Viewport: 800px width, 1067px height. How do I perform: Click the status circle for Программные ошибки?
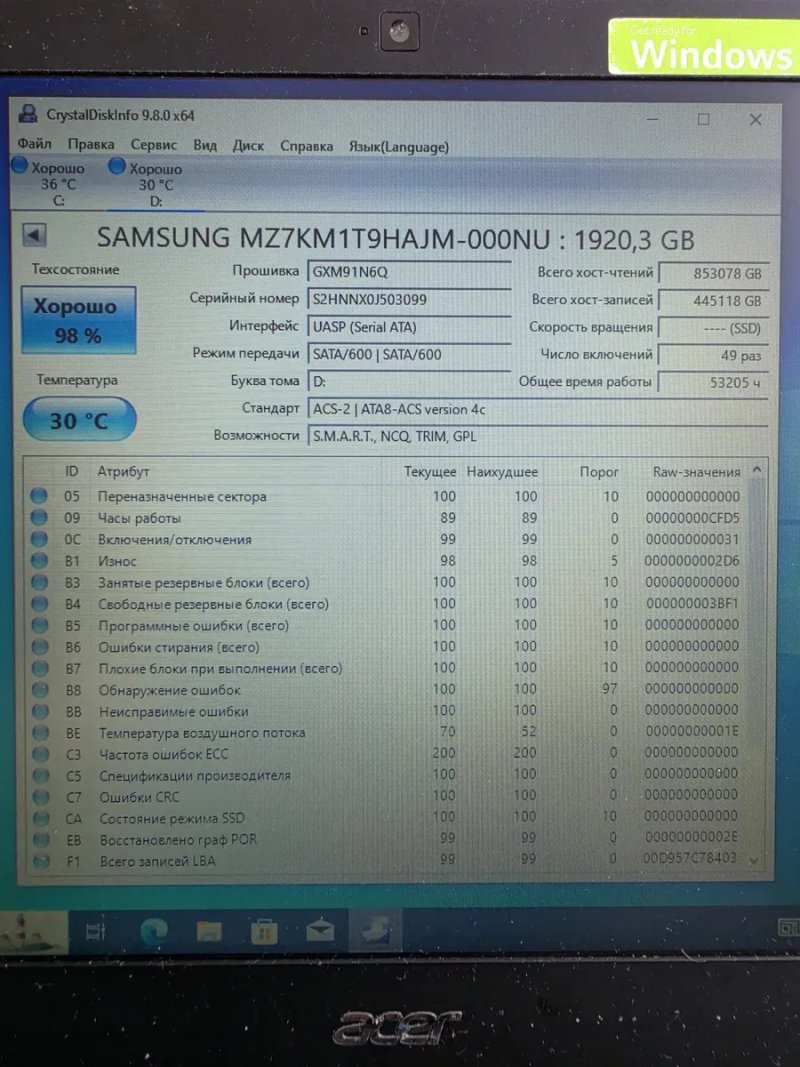[40, 625]
